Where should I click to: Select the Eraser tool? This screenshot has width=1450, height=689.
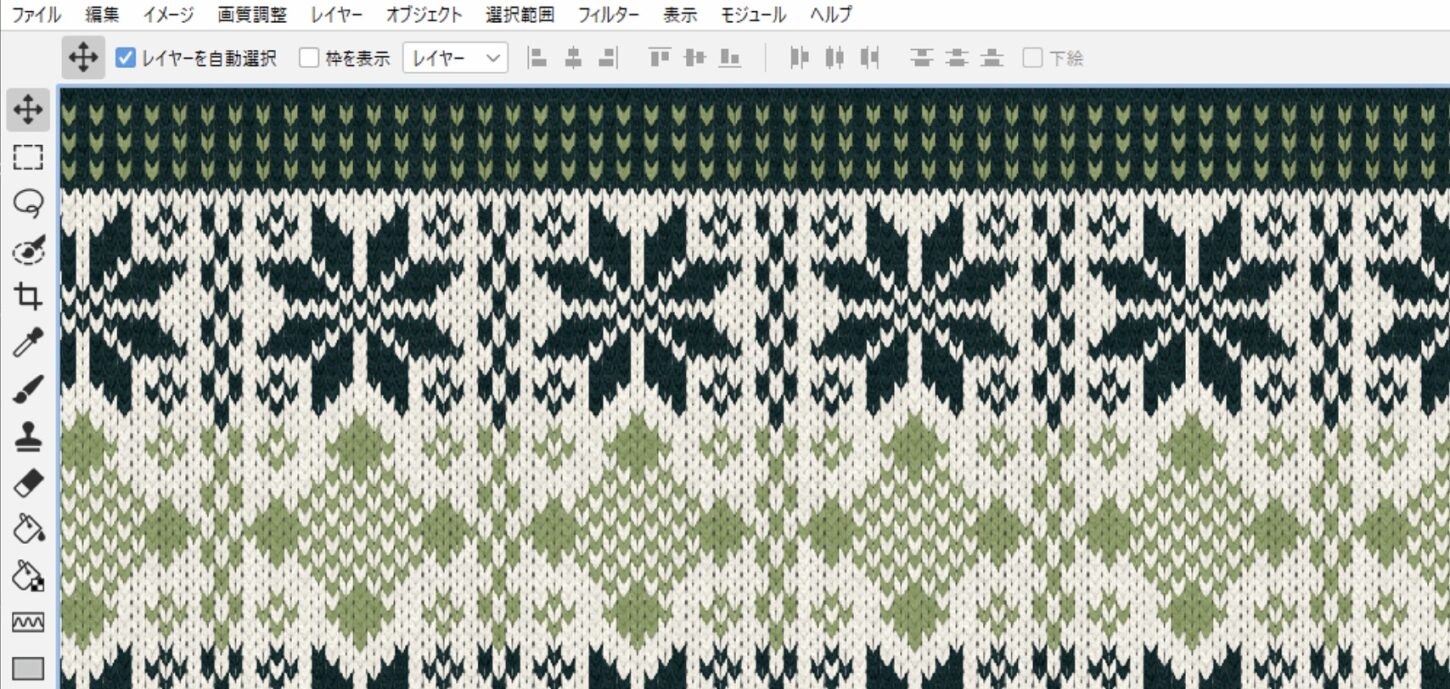tap(28, 483)
